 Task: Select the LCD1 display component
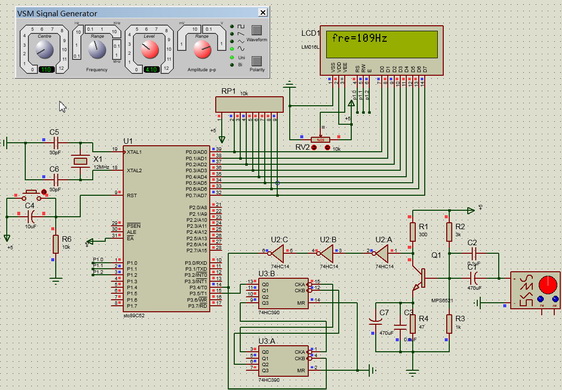pyautogui.click(x=382, y=50)
